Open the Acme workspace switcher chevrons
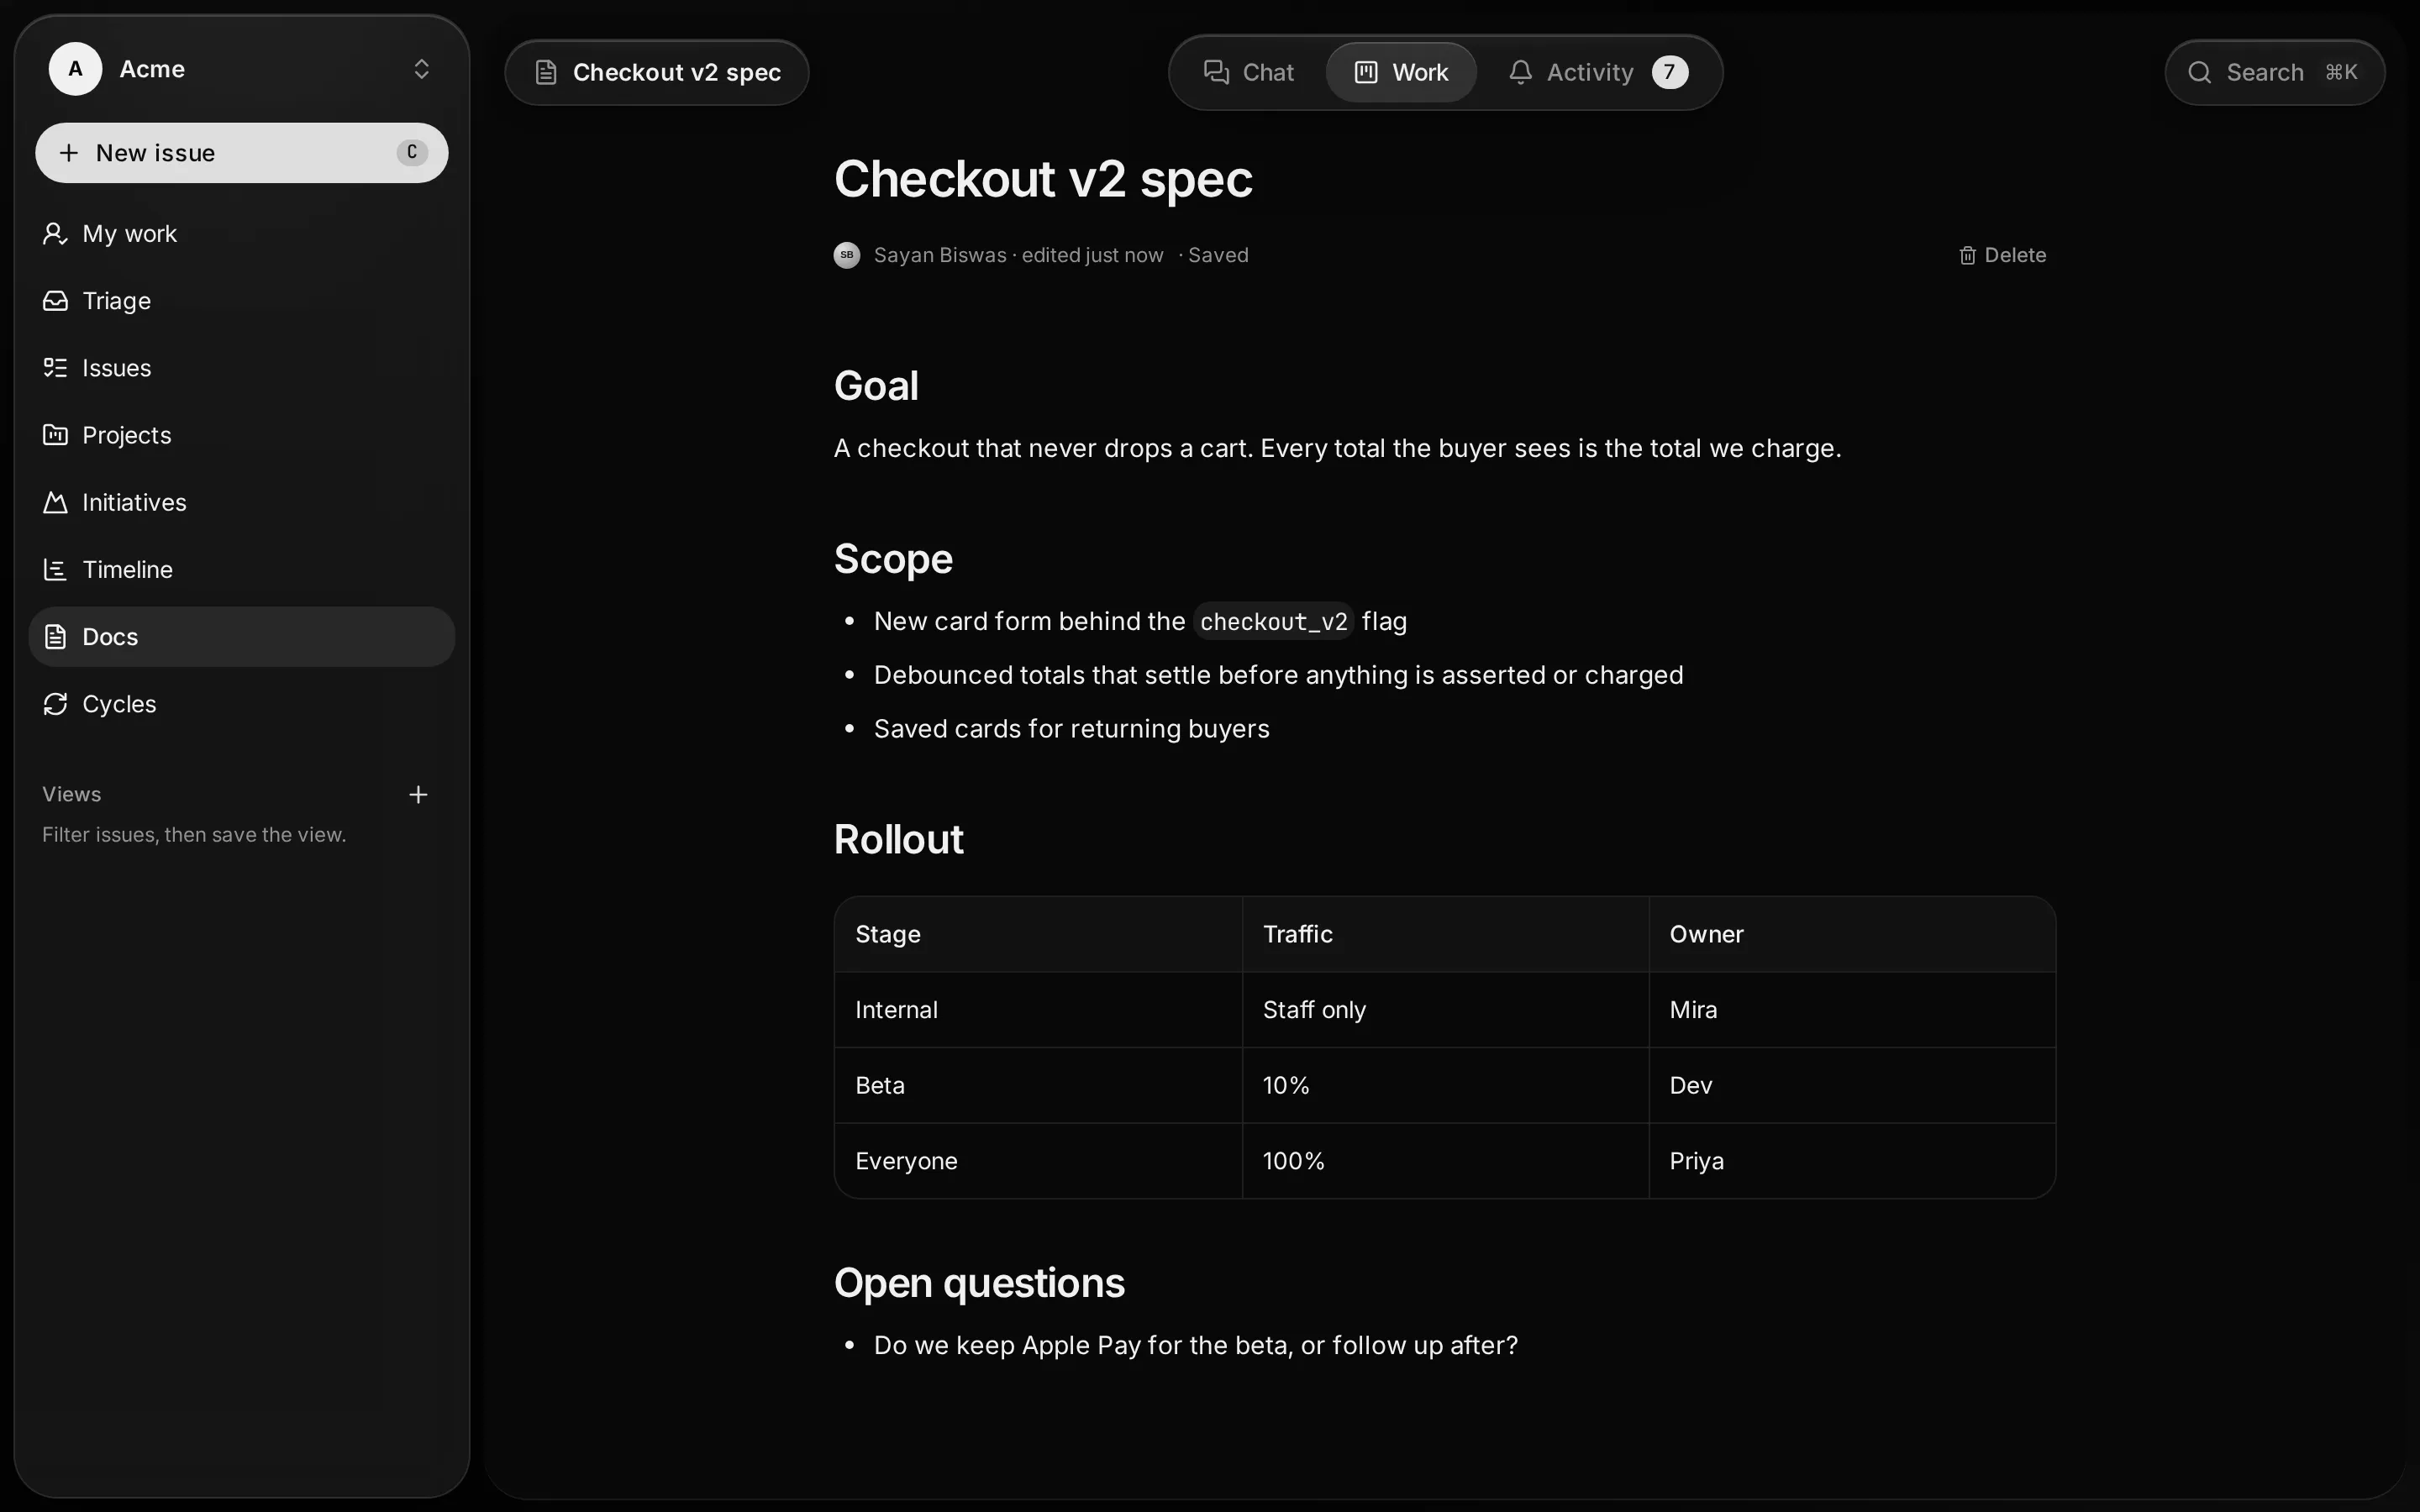This screenshot has width=2420, height=1512. click(x=421, y=69)
